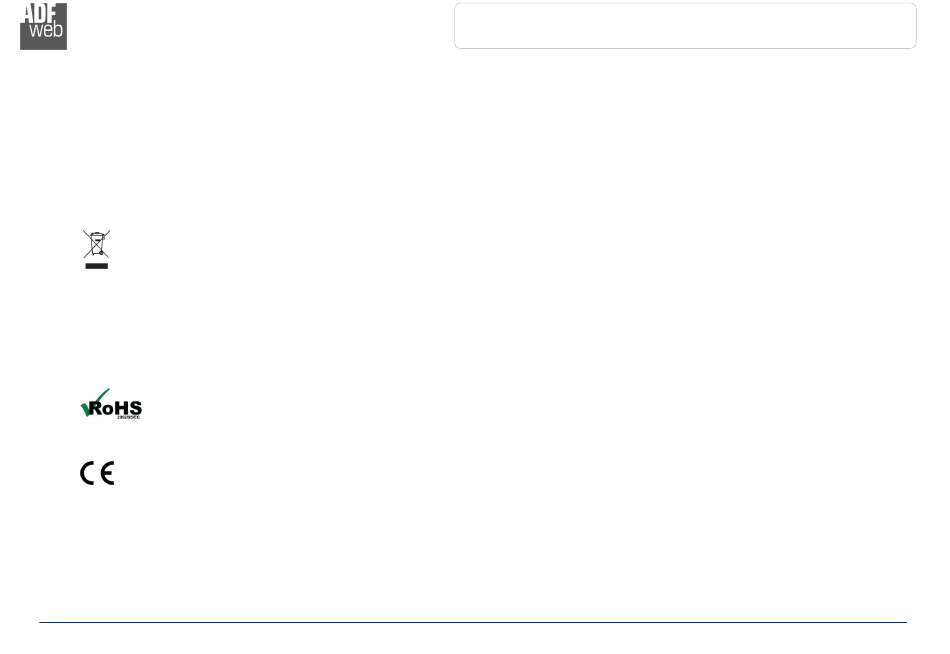Click the bin wheels in the WEEE symbol
Screen dimensions: 950x654
click(x=101, y=253)
